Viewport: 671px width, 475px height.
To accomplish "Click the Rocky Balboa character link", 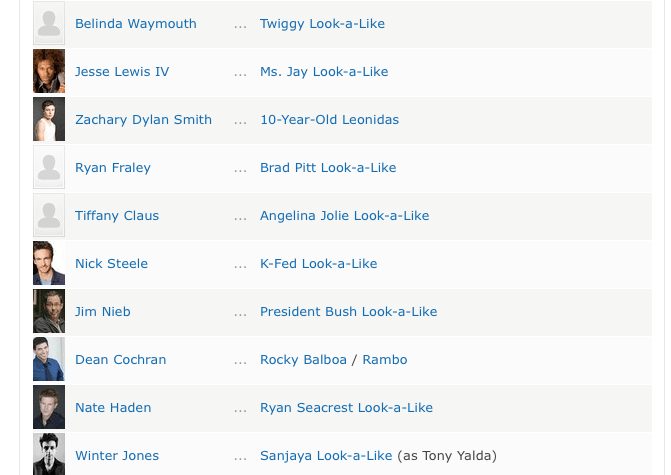I will pos(303,360).
